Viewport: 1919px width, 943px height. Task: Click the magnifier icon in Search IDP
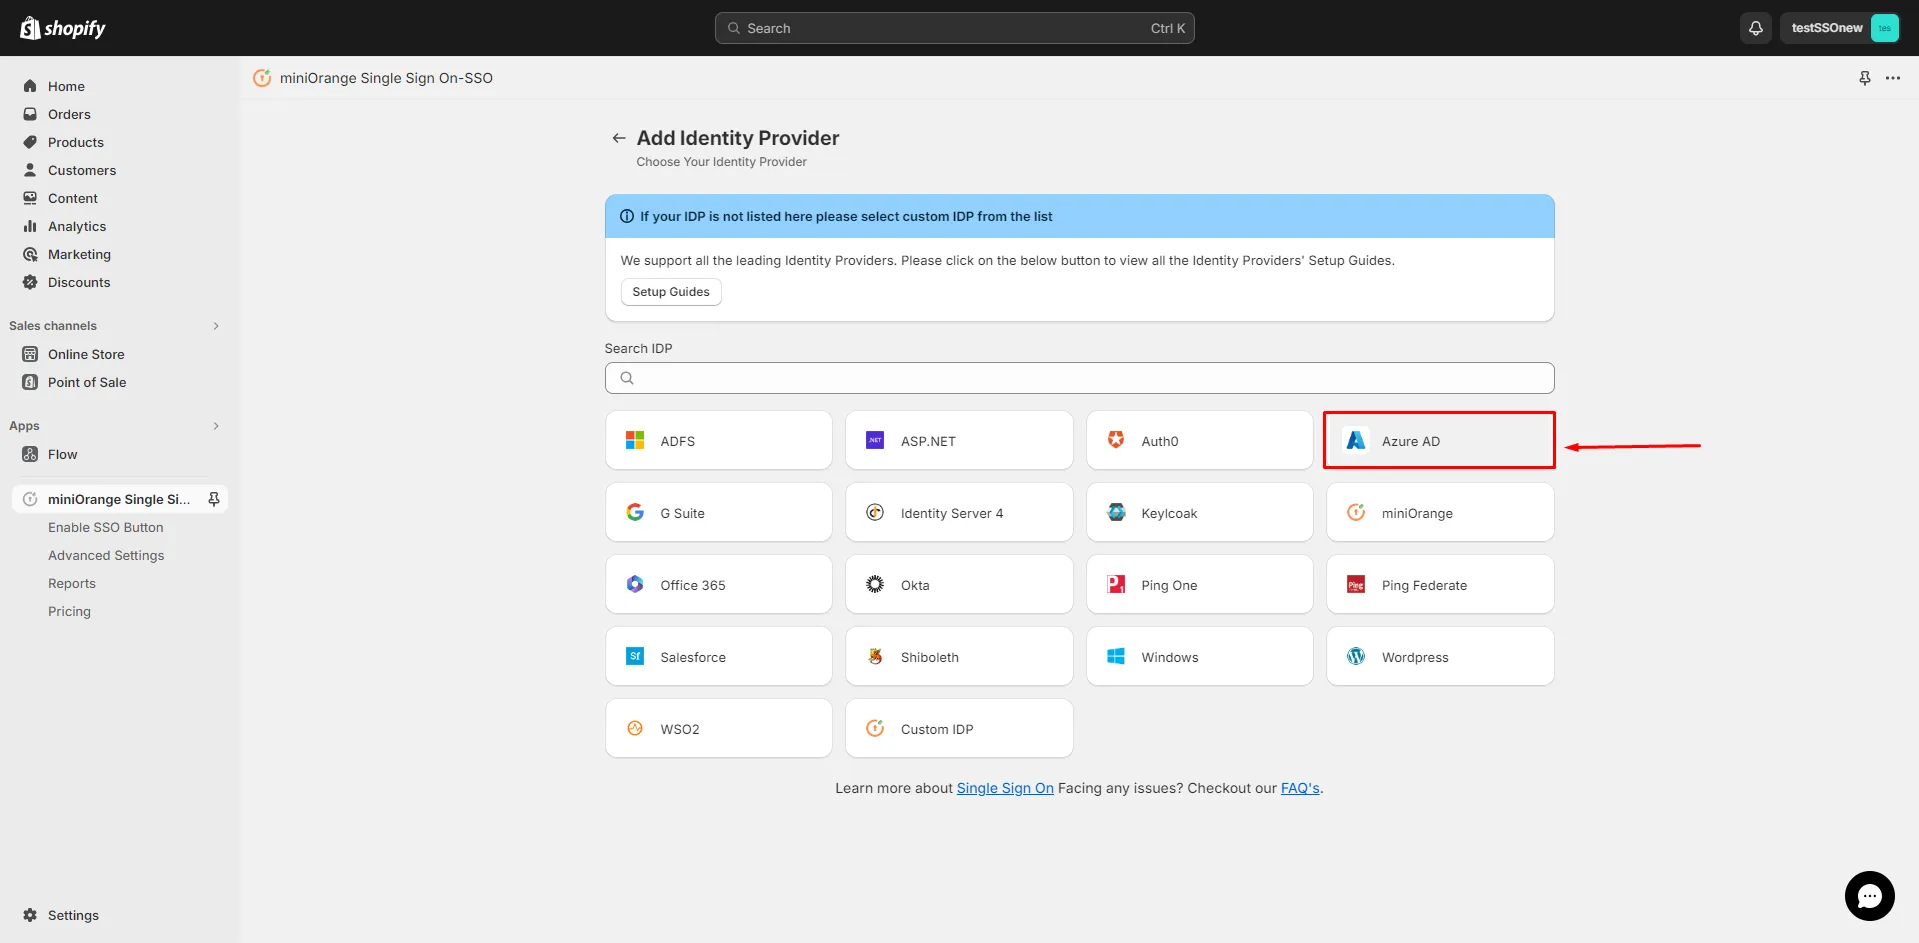tap(627, 378)
